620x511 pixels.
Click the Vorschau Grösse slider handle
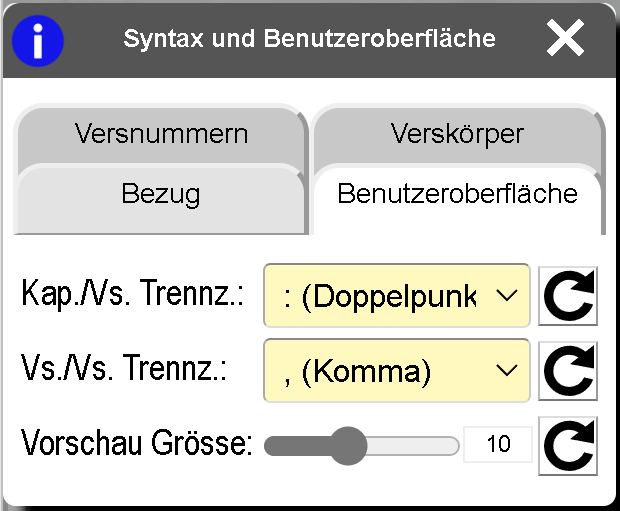[x=348, y=445]
